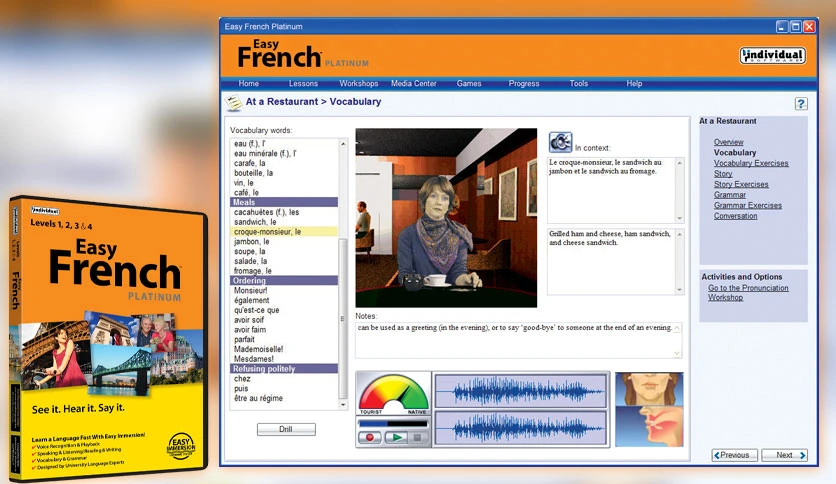Screen dimensions: 836x484
Task: Click the Tourist to Native pronunciation gauge
Action: click(393, 394)
